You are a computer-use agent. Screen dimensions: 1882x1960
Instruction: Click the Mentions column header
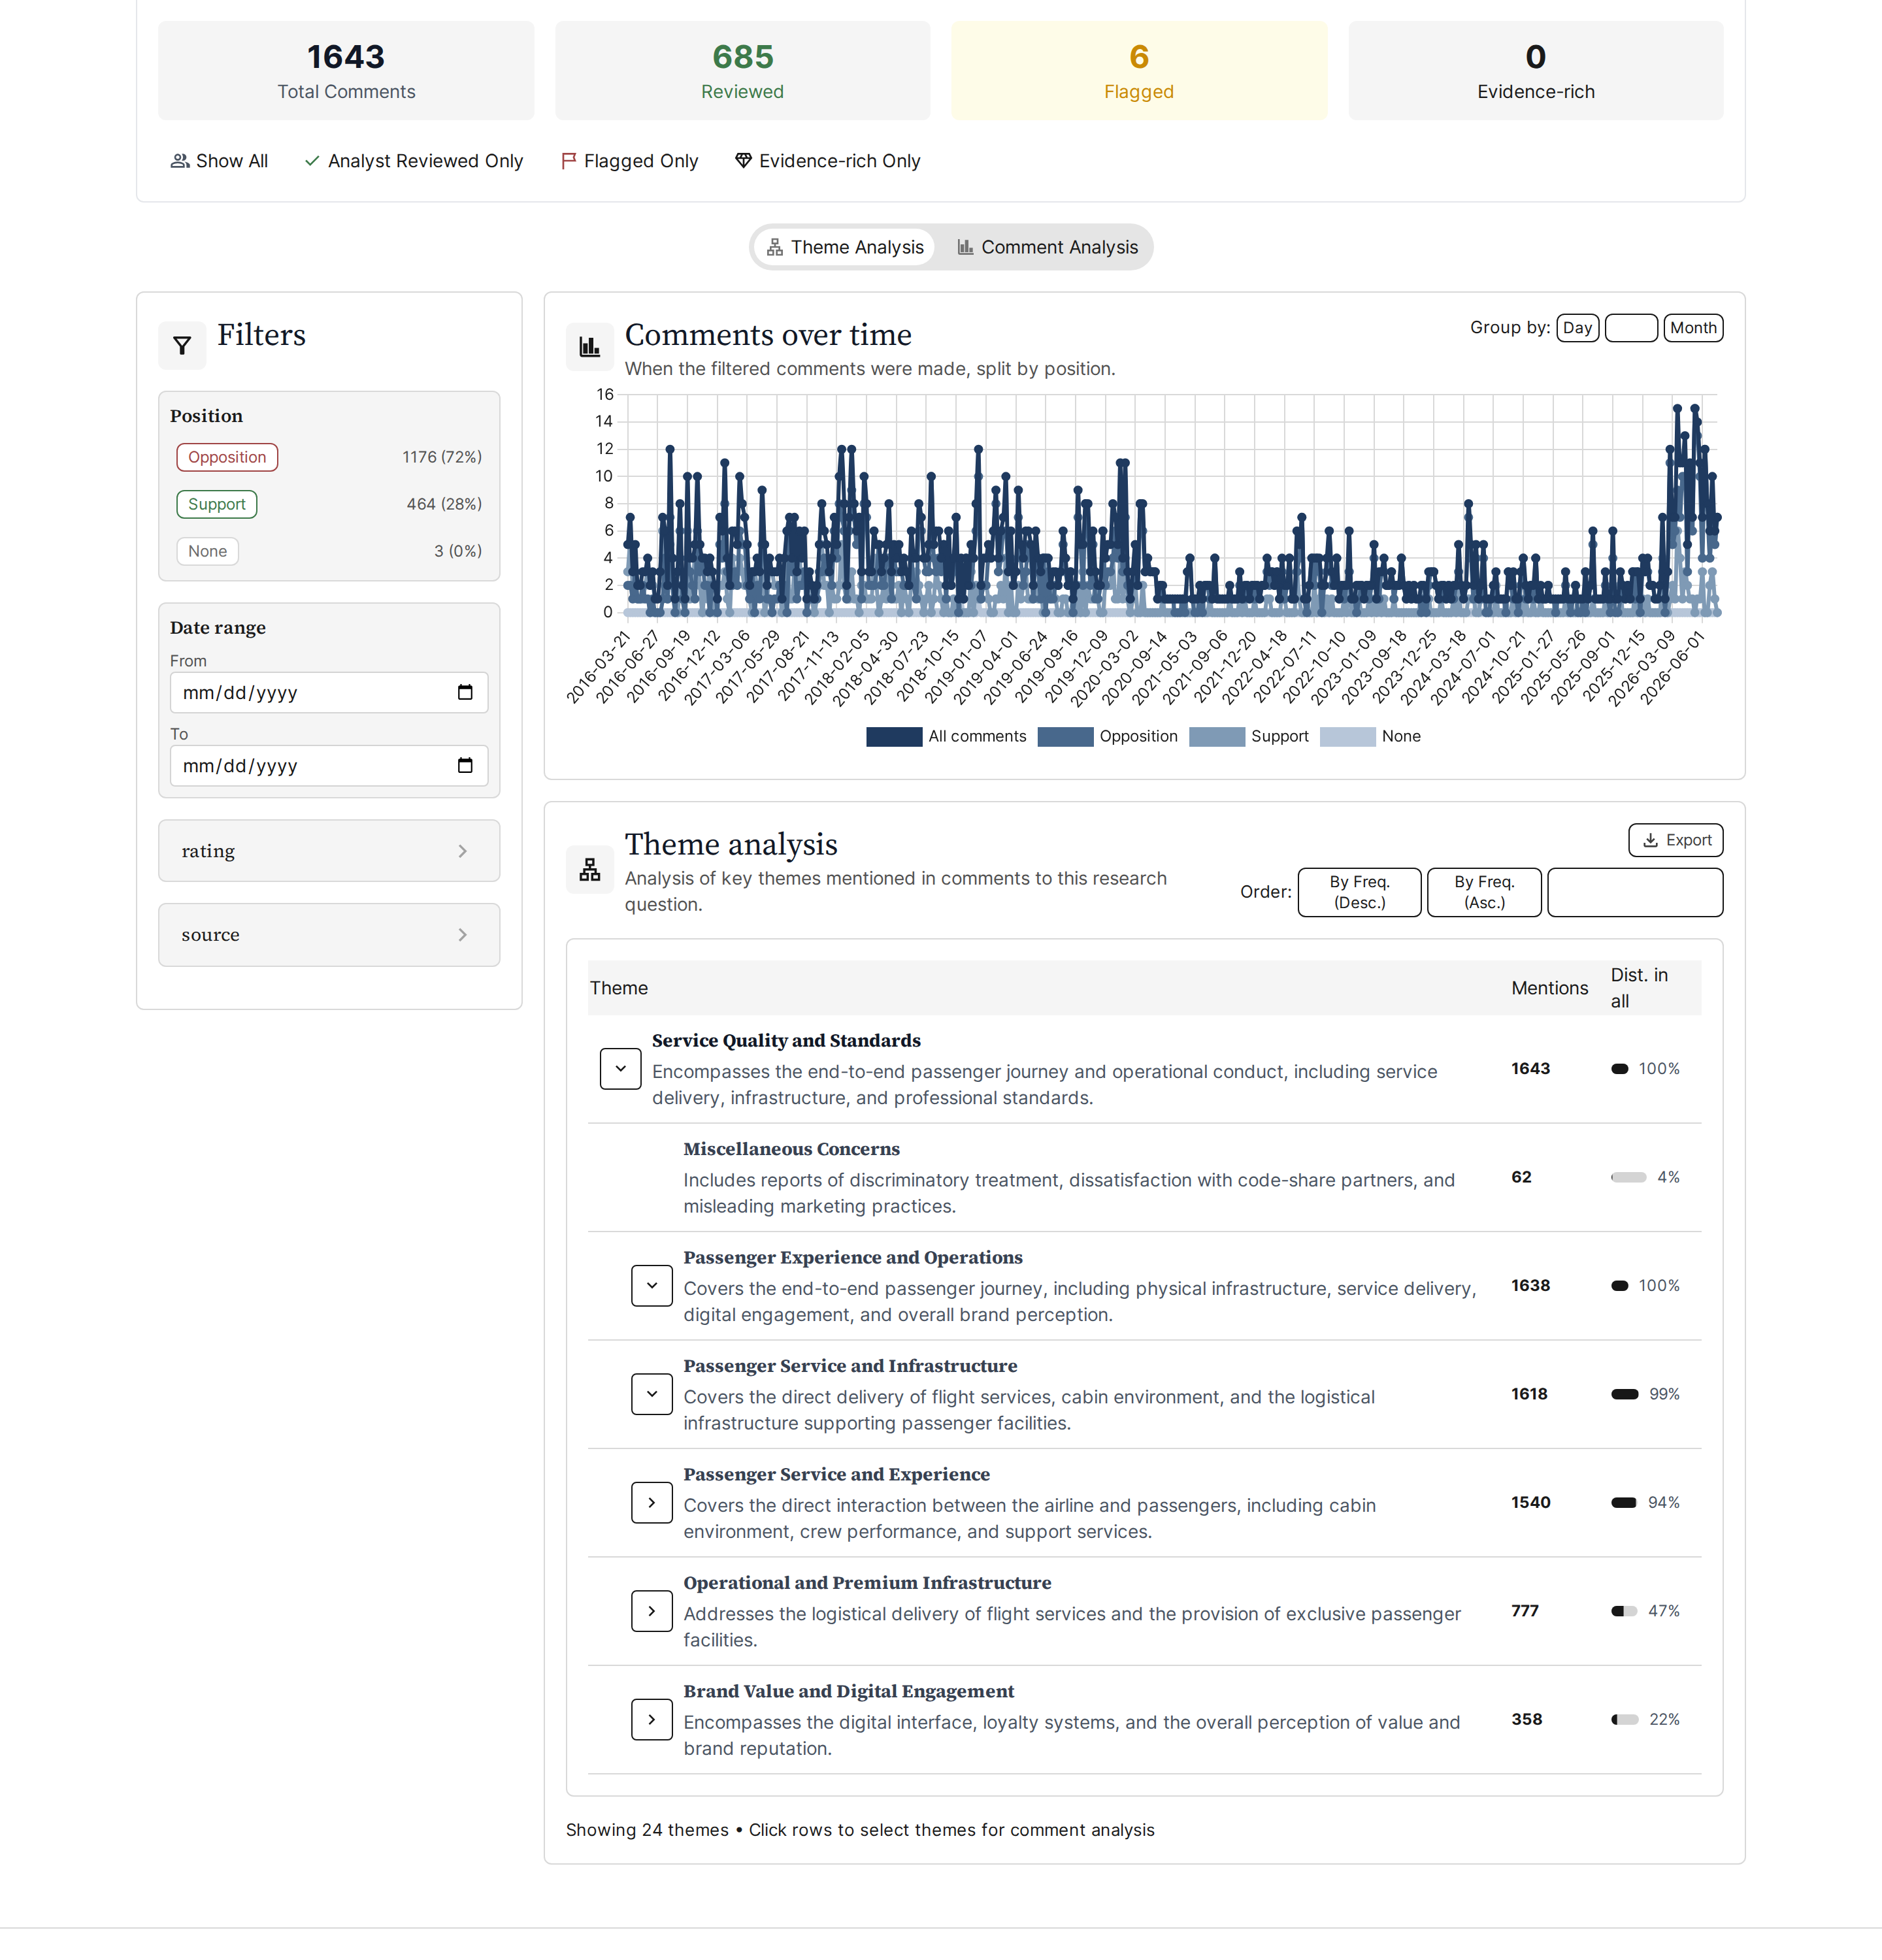point(1549,988)
